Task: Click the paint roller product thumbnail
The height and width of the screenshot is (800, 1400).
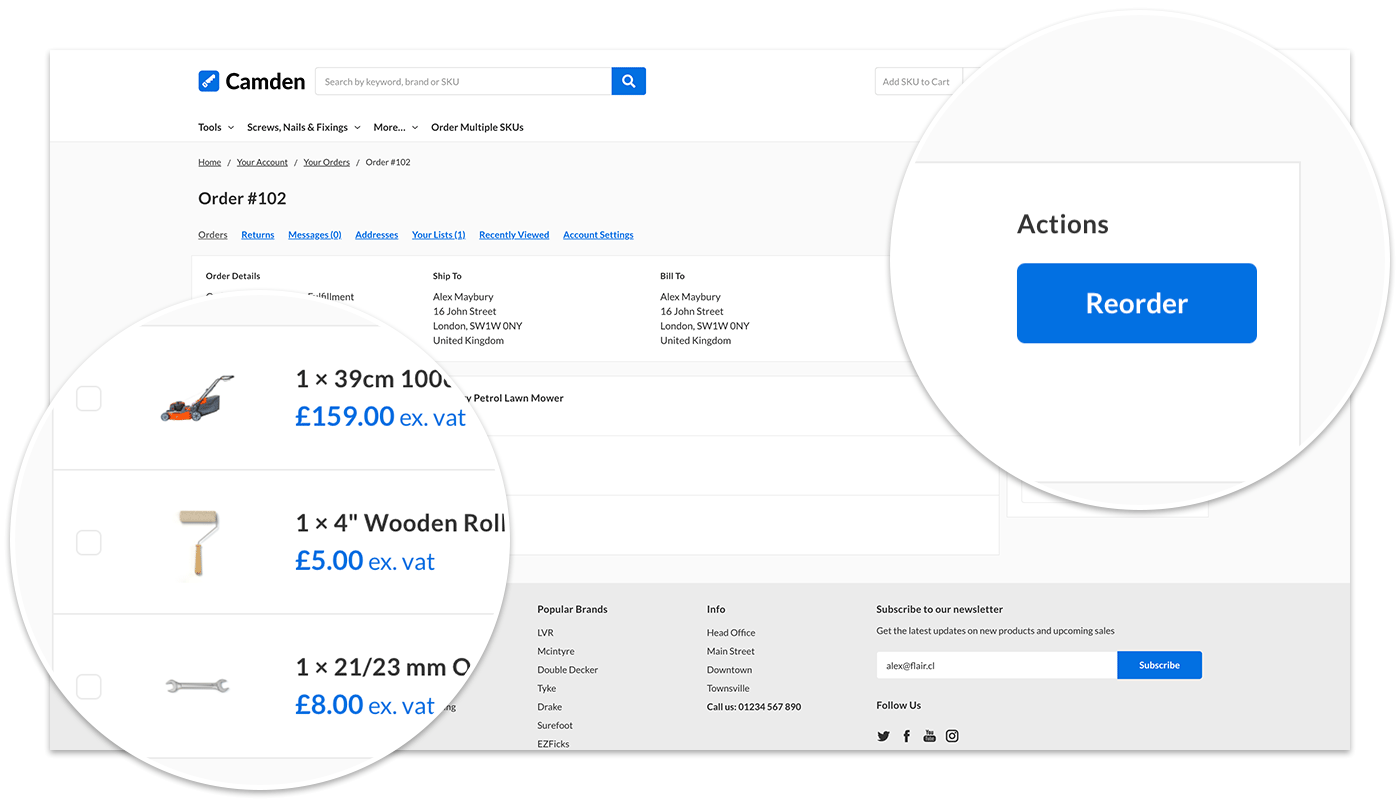Action: (198, 543)
